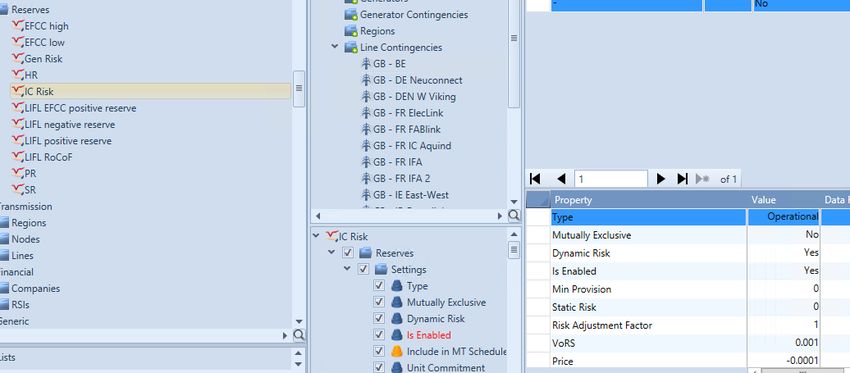Click the Lists panel expand arrow

coord(298,353)
